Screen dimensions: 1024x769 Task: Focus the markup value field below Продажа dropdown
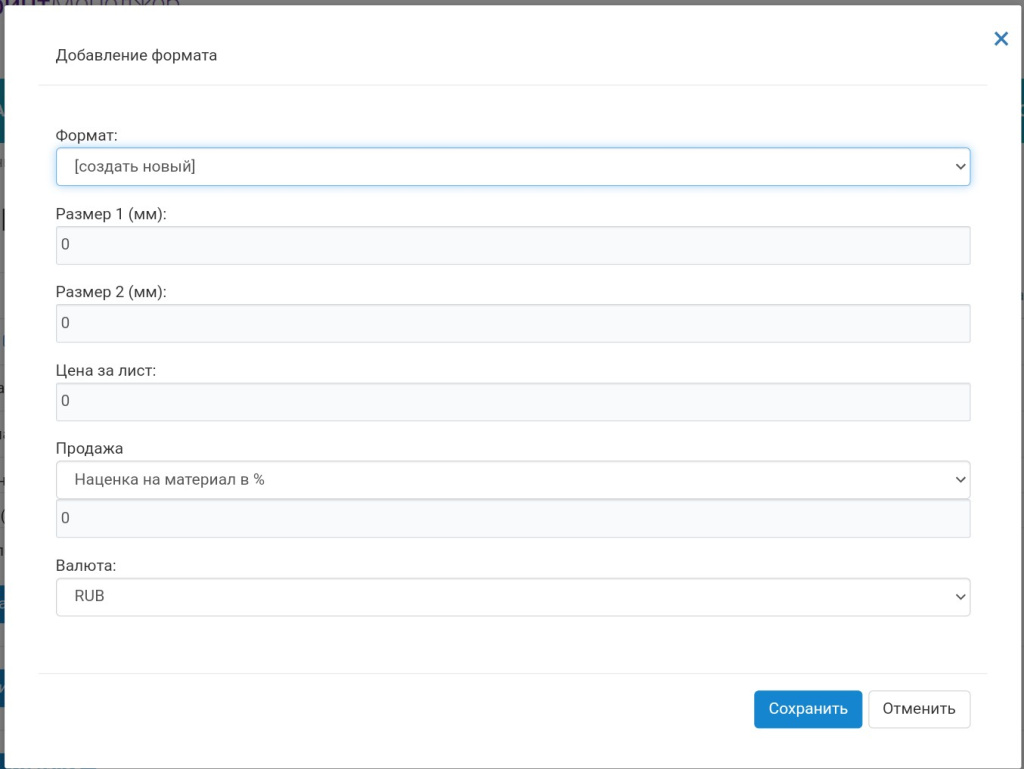[x=512, y=518]
